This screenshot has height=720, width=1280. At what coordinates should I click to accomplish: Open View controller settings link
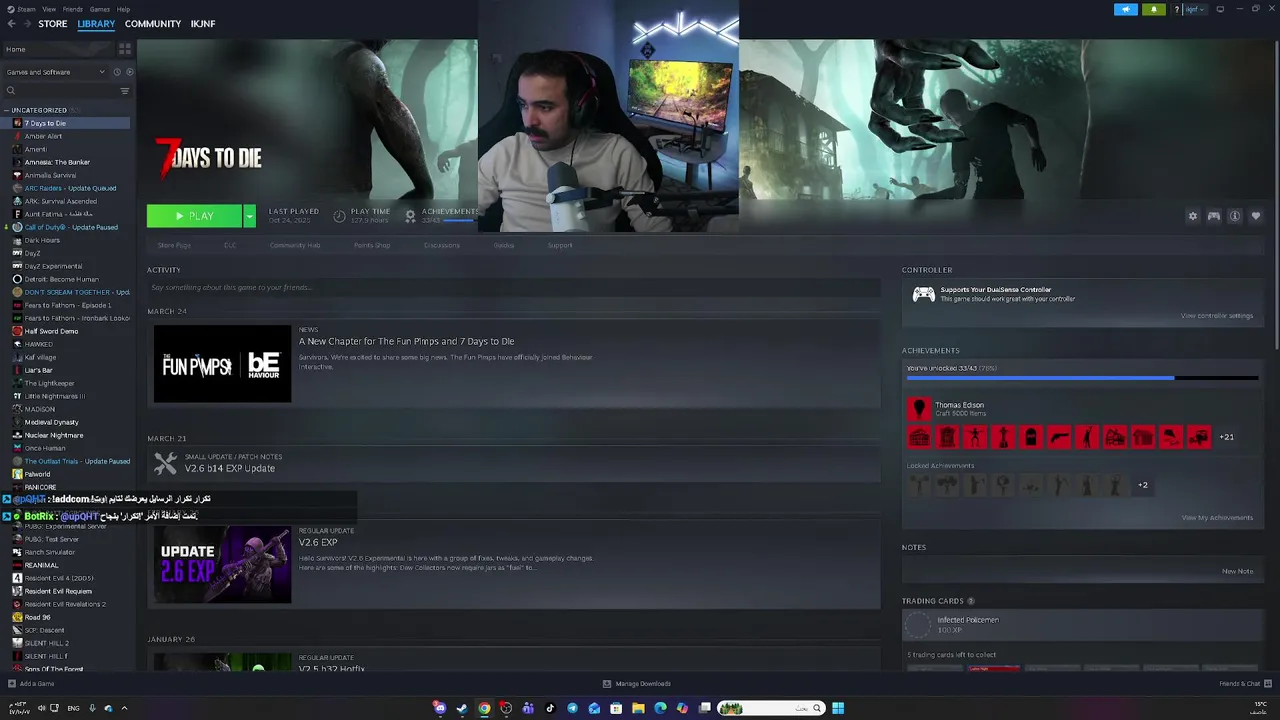pos(1217,316)
